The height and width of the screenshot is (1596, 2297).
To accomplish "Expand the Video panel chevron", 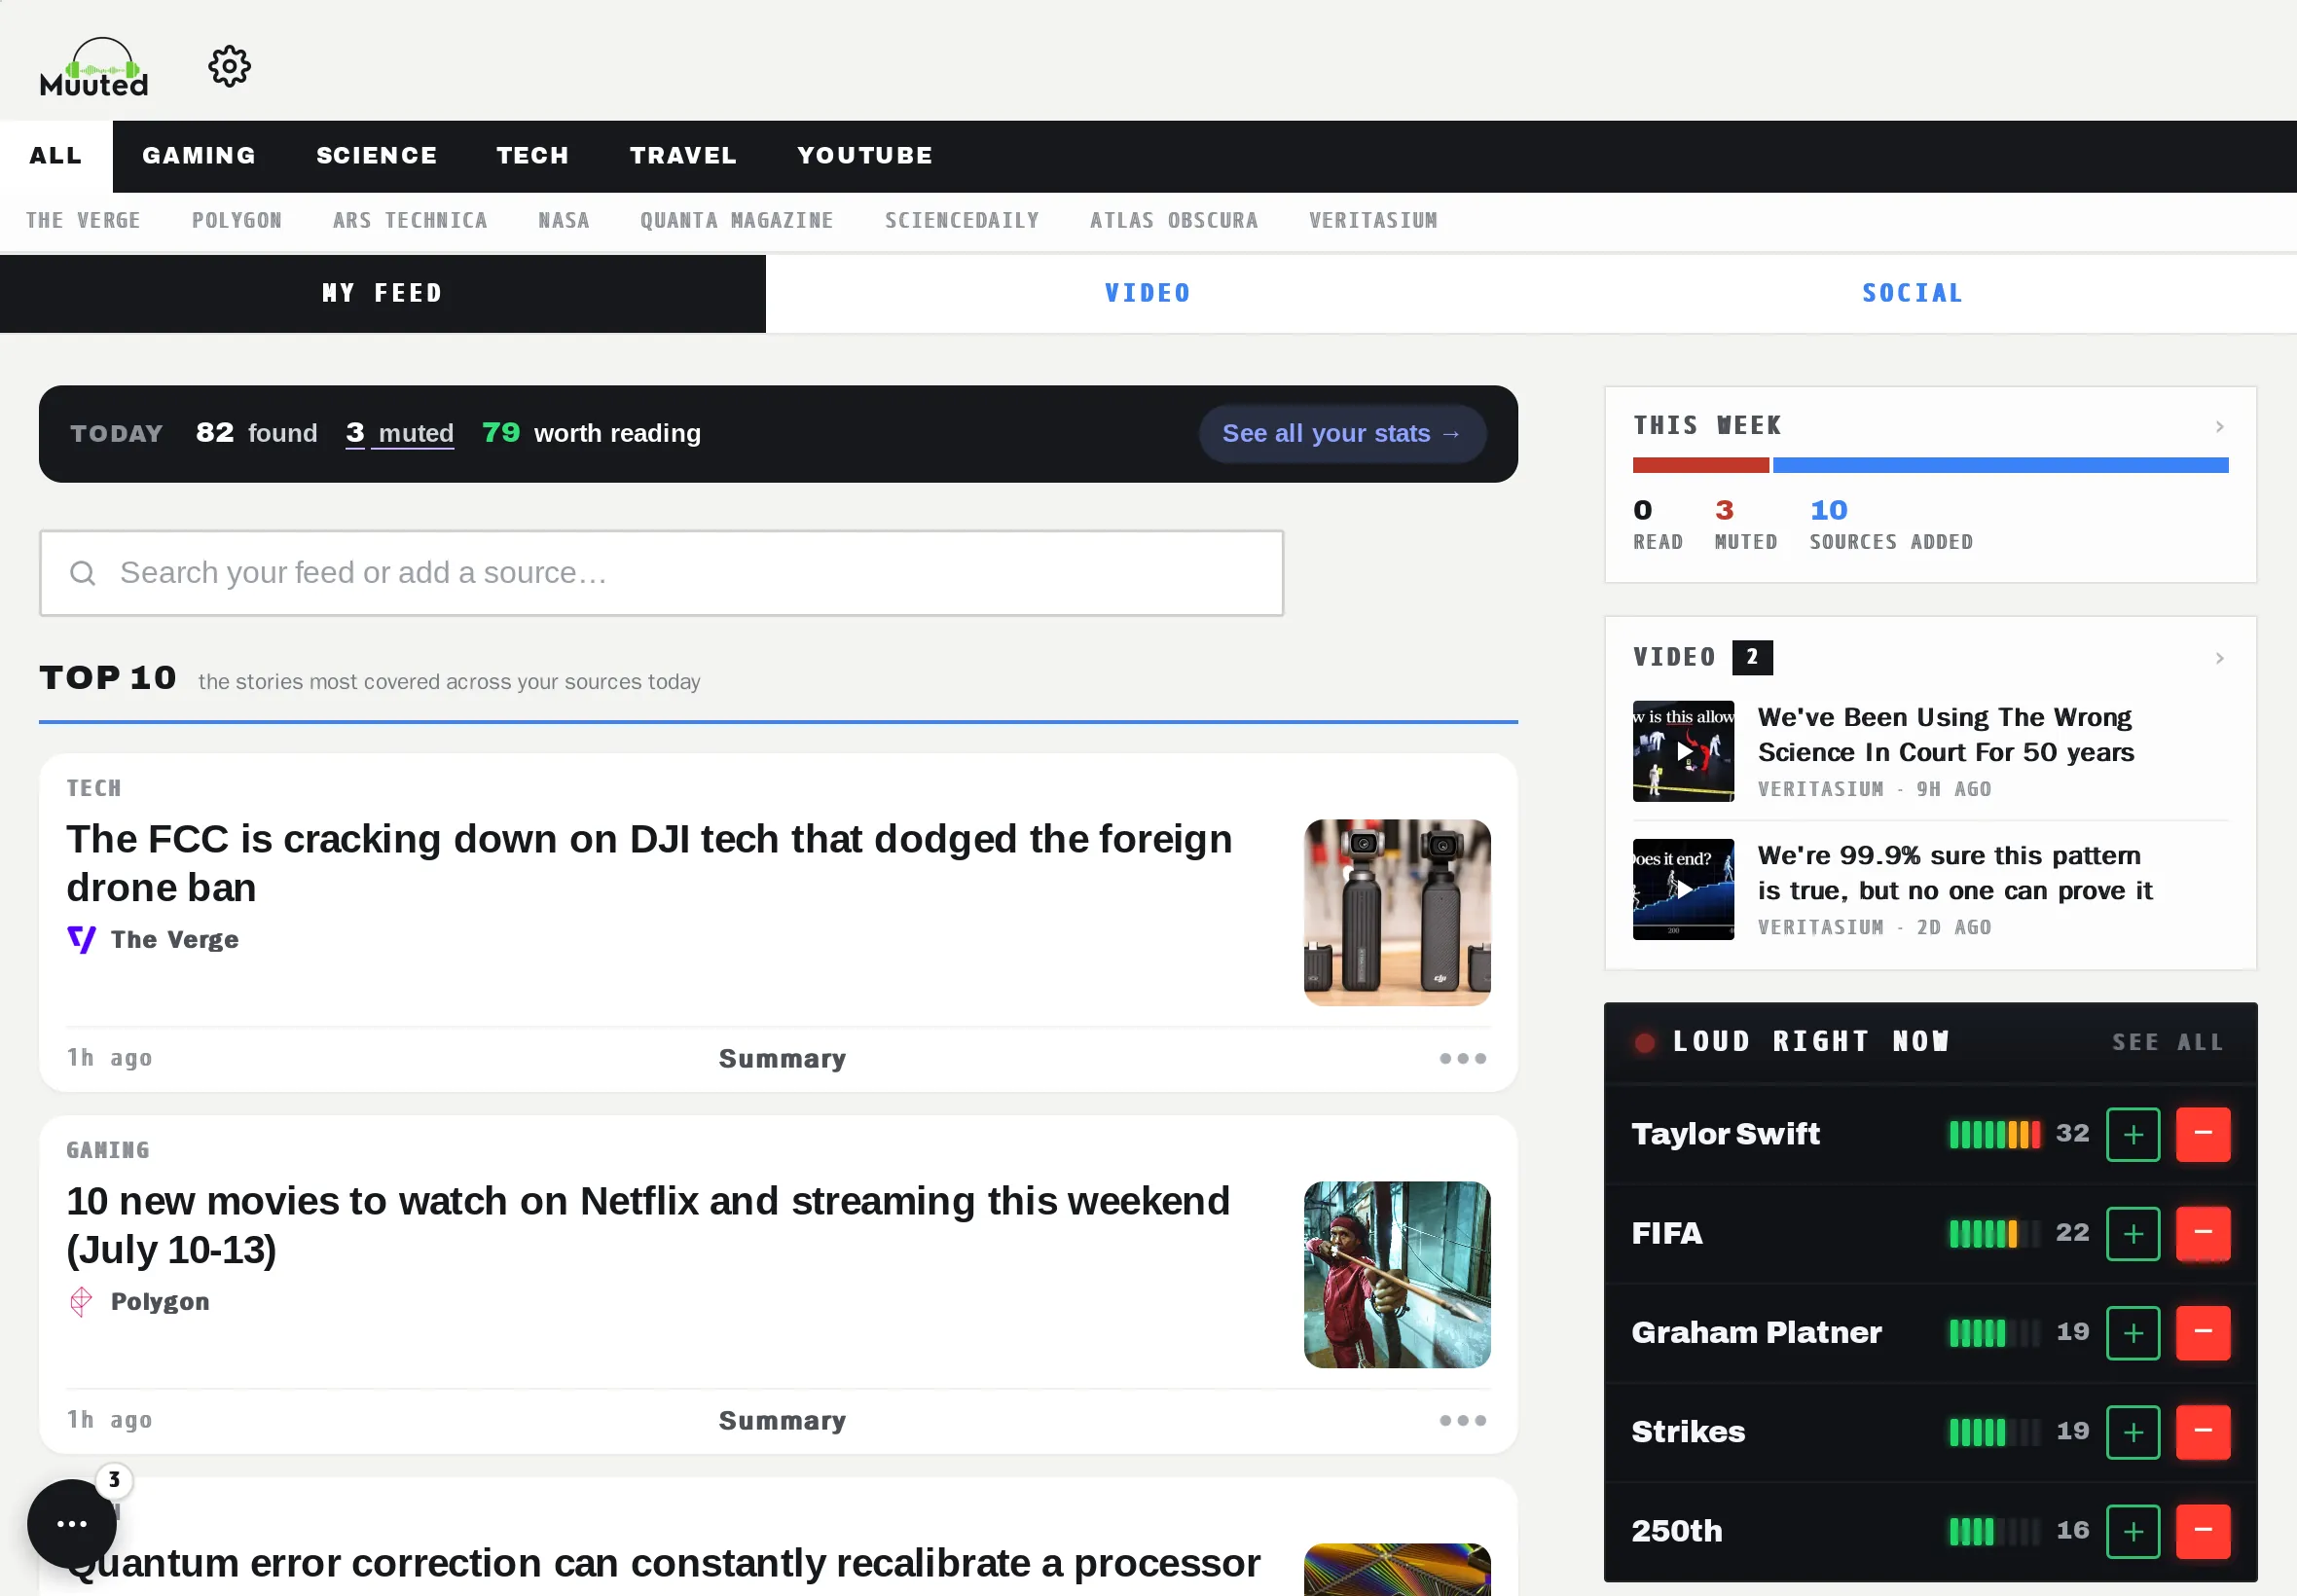I will coord(2219,658).
